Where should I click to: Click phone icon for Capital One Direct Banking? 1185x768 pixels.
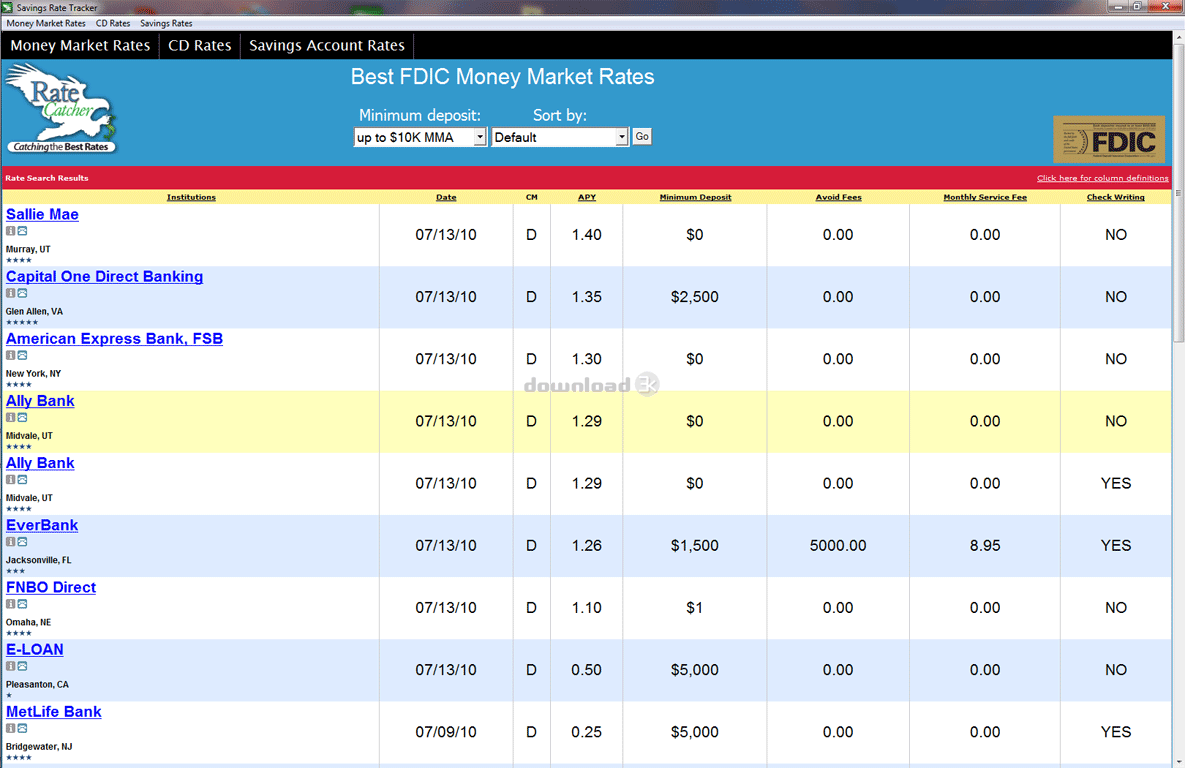[23, 293]
